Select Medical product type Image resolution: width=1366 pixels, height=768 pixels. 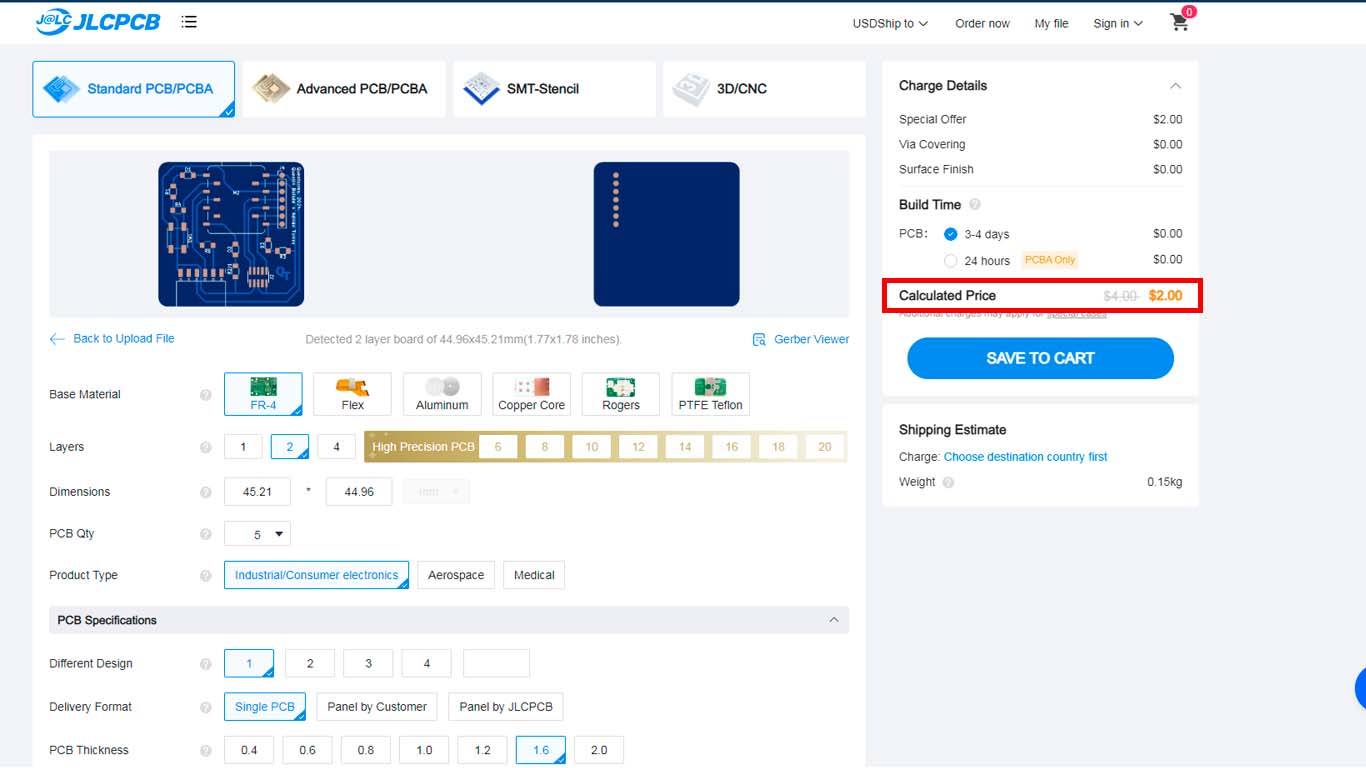[534, 575]
